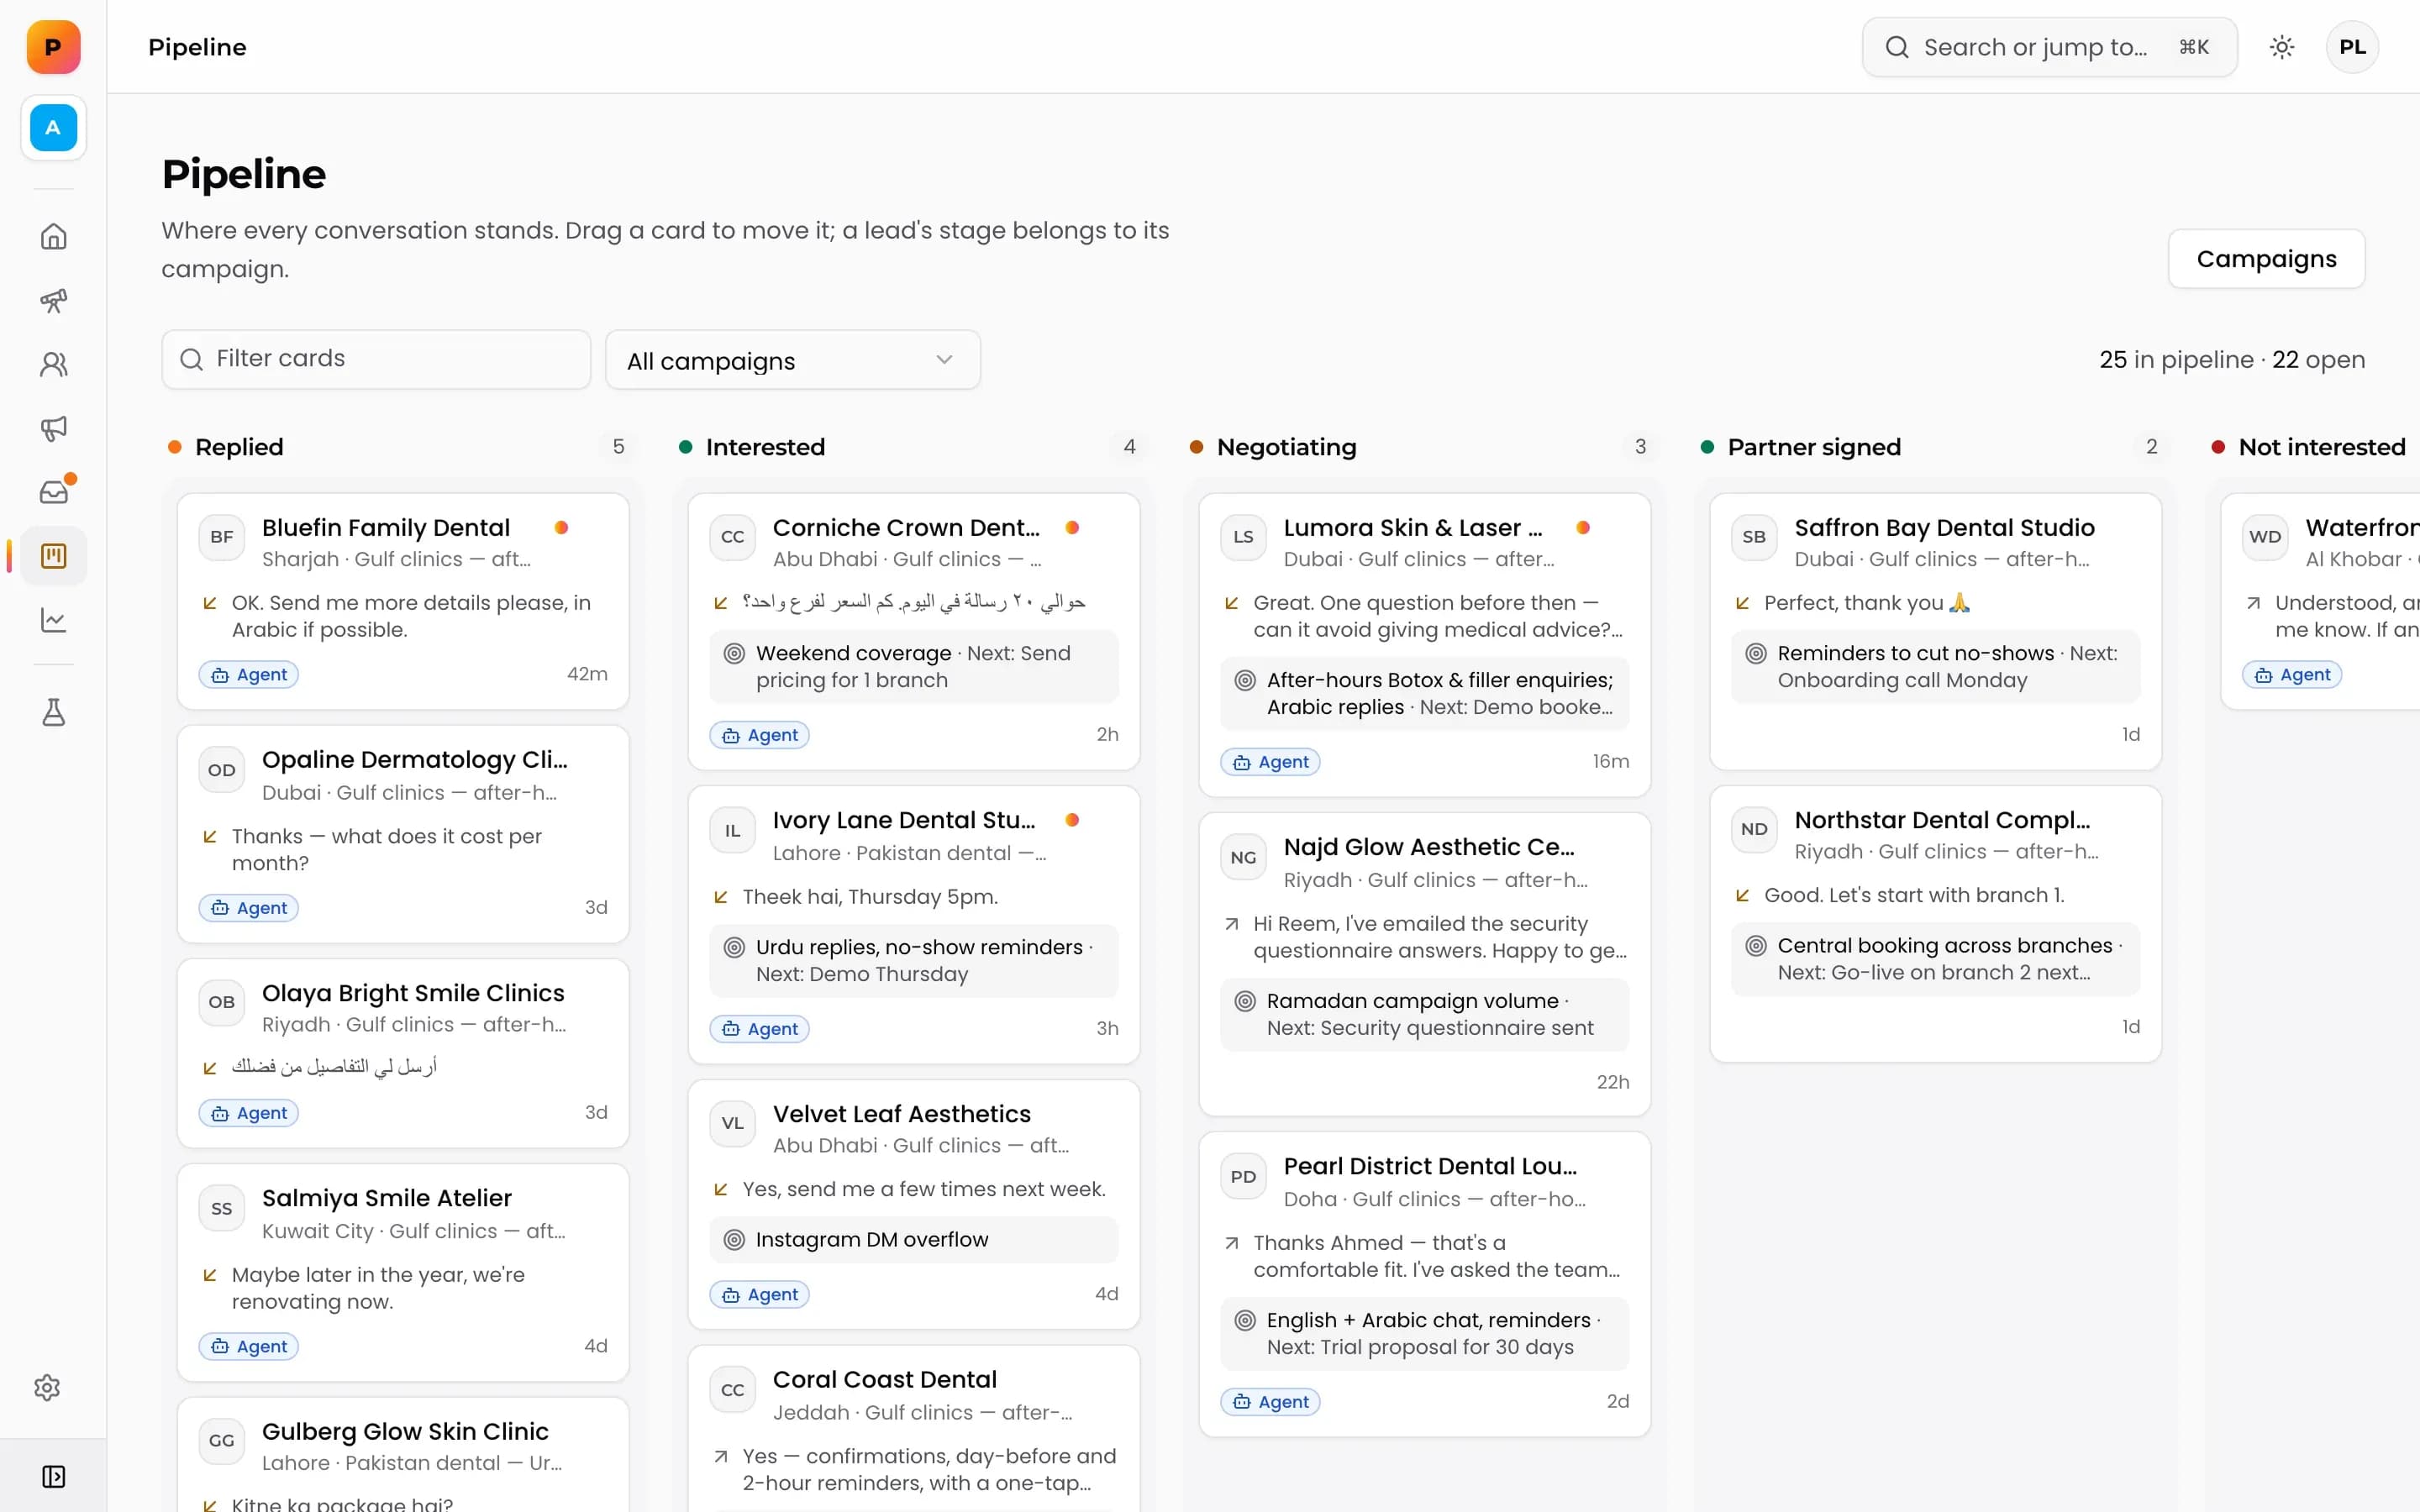Open the analytics chart icon in sidebar
This screenshot has width=2420, height=1512.
(53, 620)
